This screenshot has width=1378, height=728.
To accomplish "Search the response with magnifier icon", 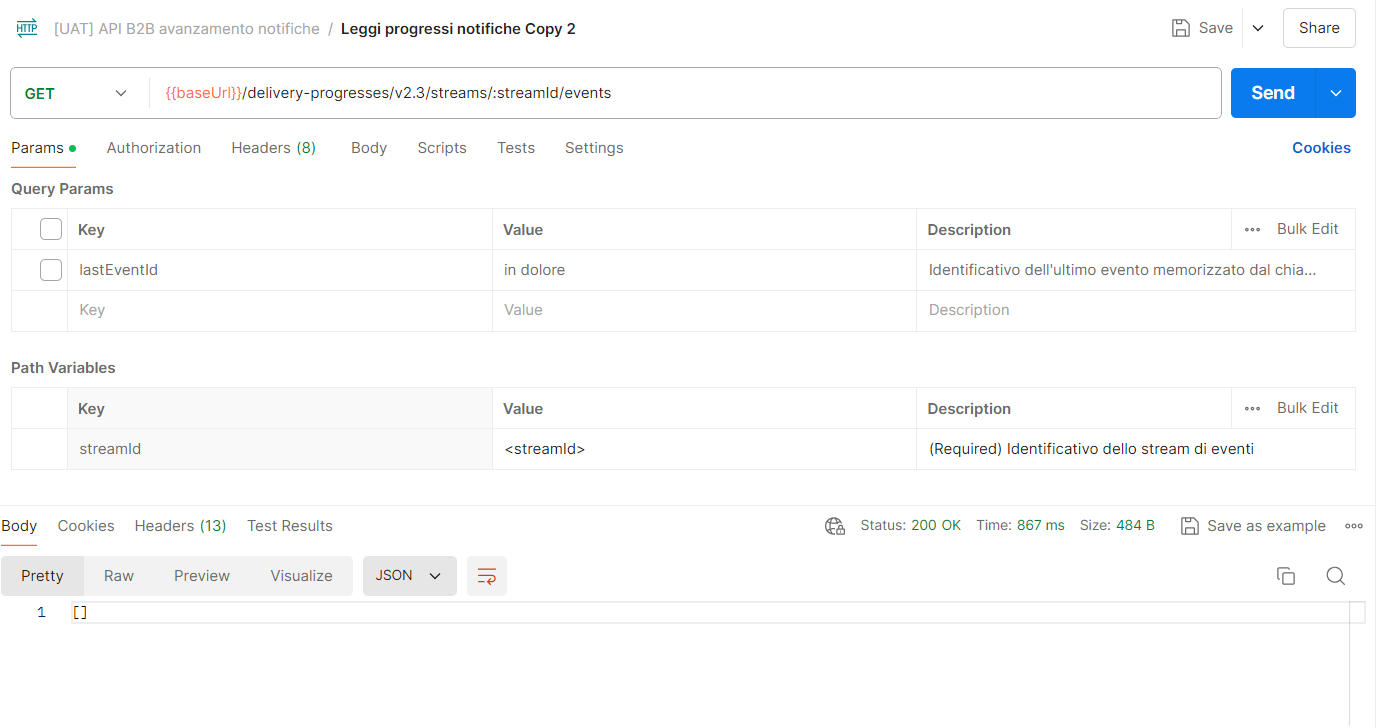I will [x=1335, y=576].
